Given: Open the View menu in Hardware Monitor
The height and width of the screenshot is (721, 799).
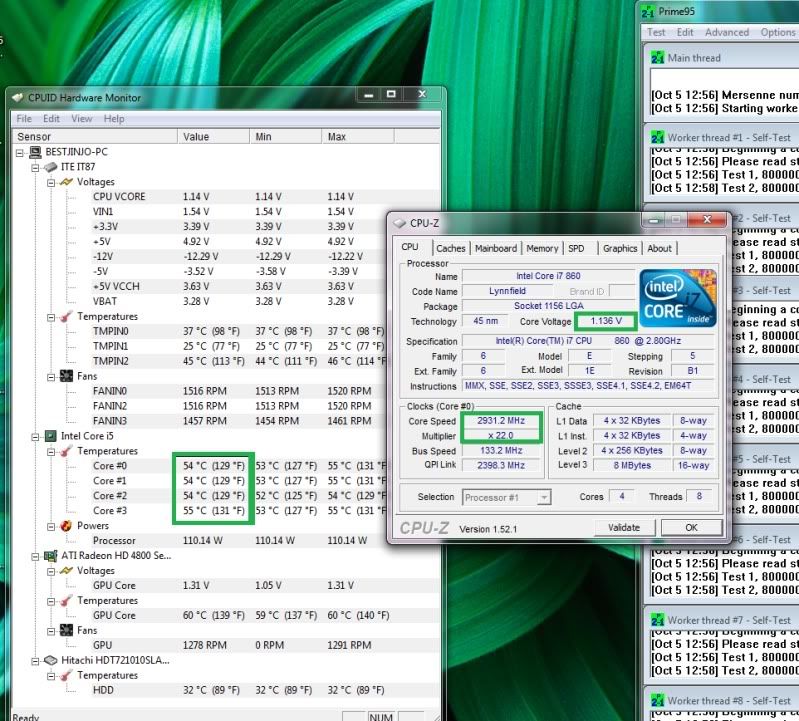Looking at the screenshot, I should coord(81,118).
